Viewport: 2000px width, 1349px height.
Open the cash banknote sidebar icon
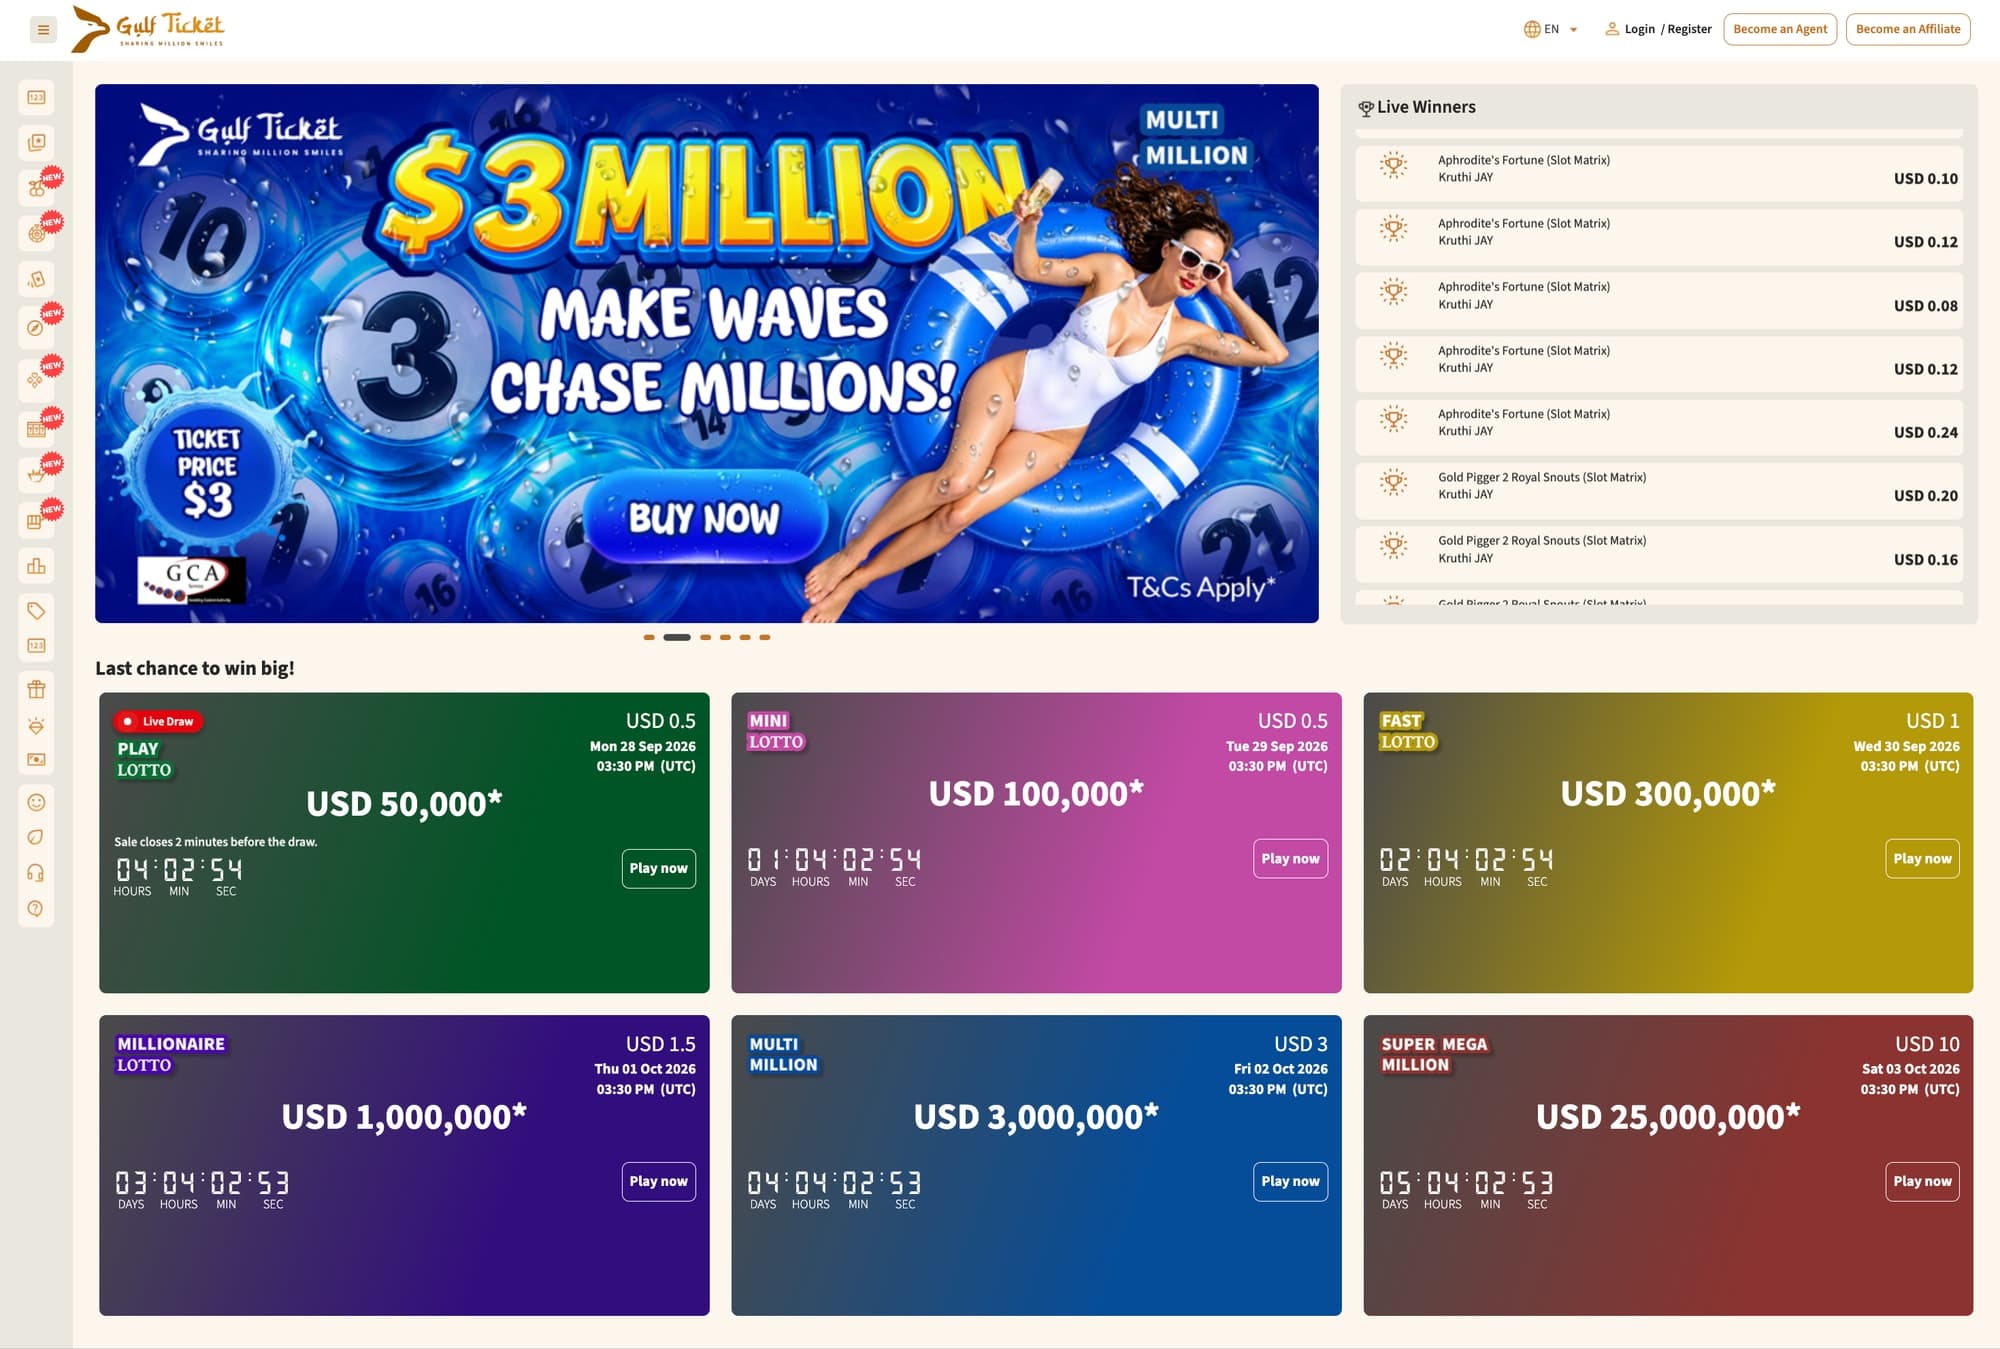(36, 760)
